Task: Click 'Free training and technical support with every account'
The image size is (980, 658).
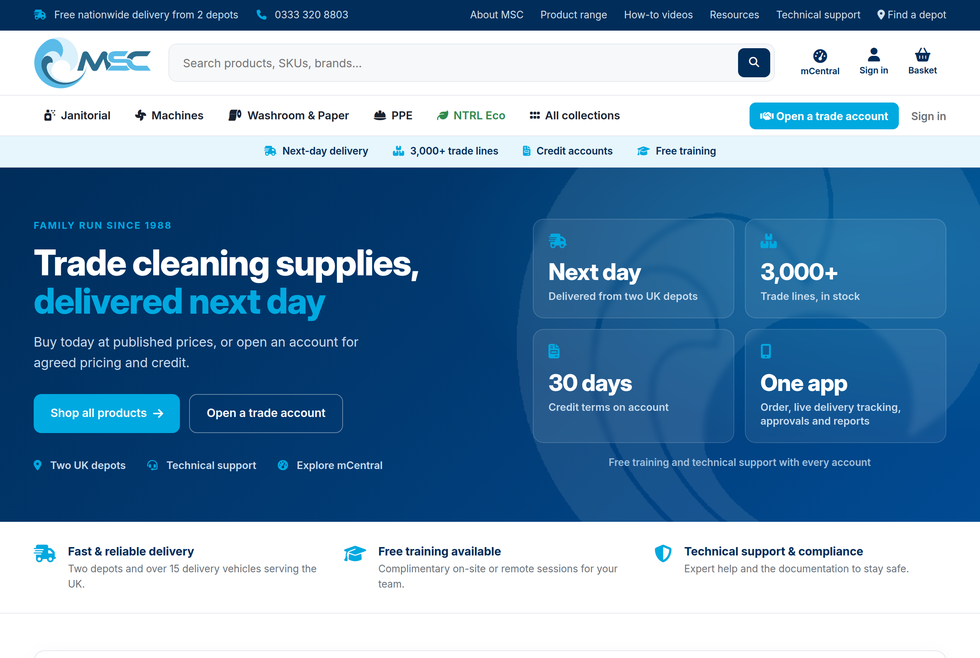Action: [739, 462]
